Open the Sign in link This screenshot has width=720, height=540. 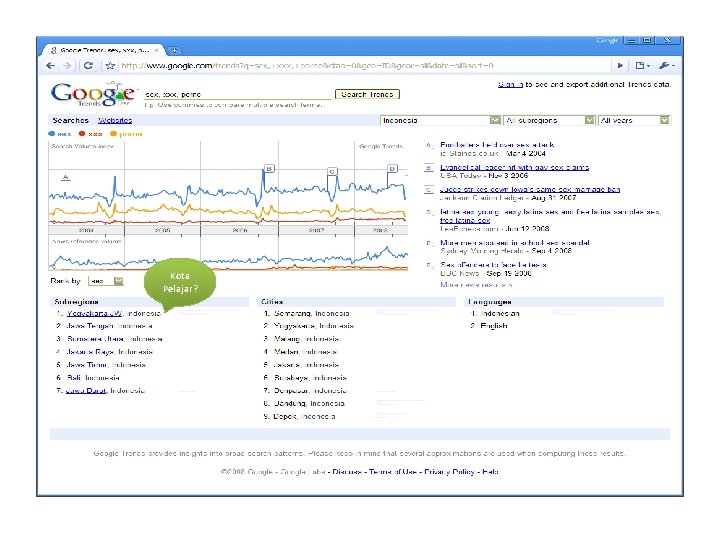pos(510,84)
